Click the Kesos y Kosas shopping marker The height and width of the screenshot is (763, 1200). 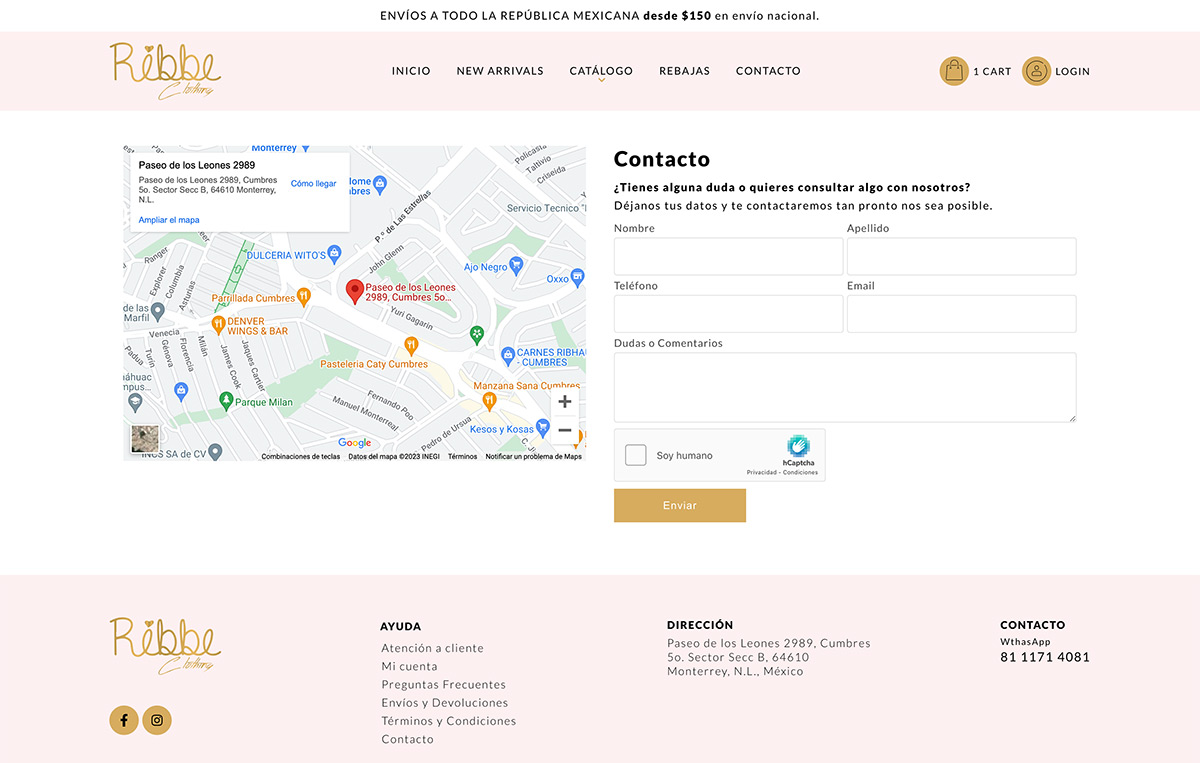pos(543,428)
